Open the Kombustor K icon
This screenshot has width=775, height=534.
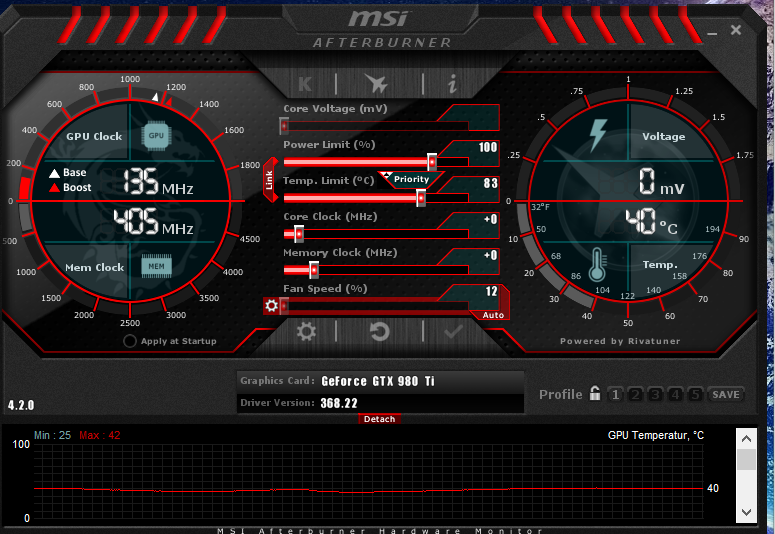pos(305,84)
